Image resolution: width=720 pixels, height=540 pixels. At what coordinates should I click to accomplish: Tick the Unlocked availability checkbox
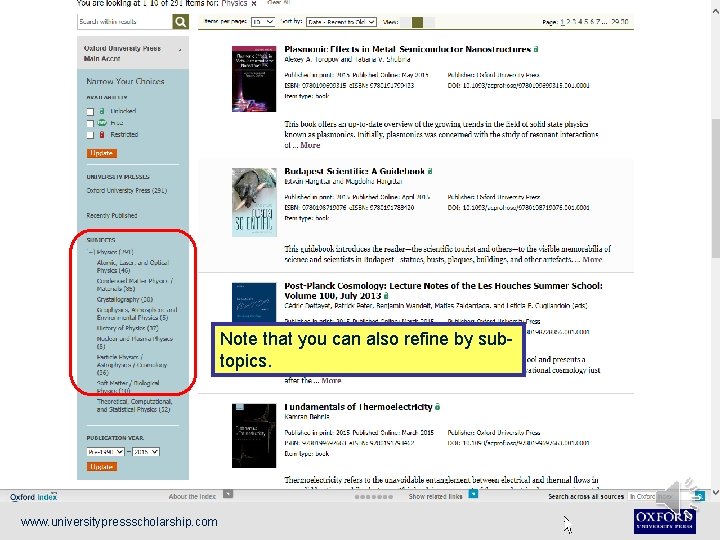(90, 112)
